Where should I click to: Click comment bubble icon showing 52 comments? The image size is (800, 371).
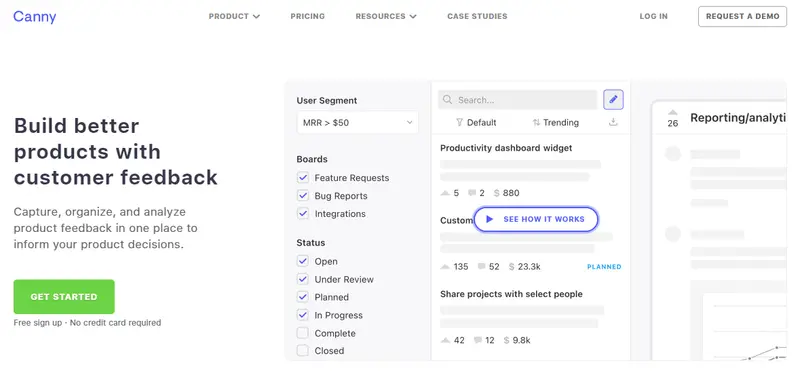481,266
